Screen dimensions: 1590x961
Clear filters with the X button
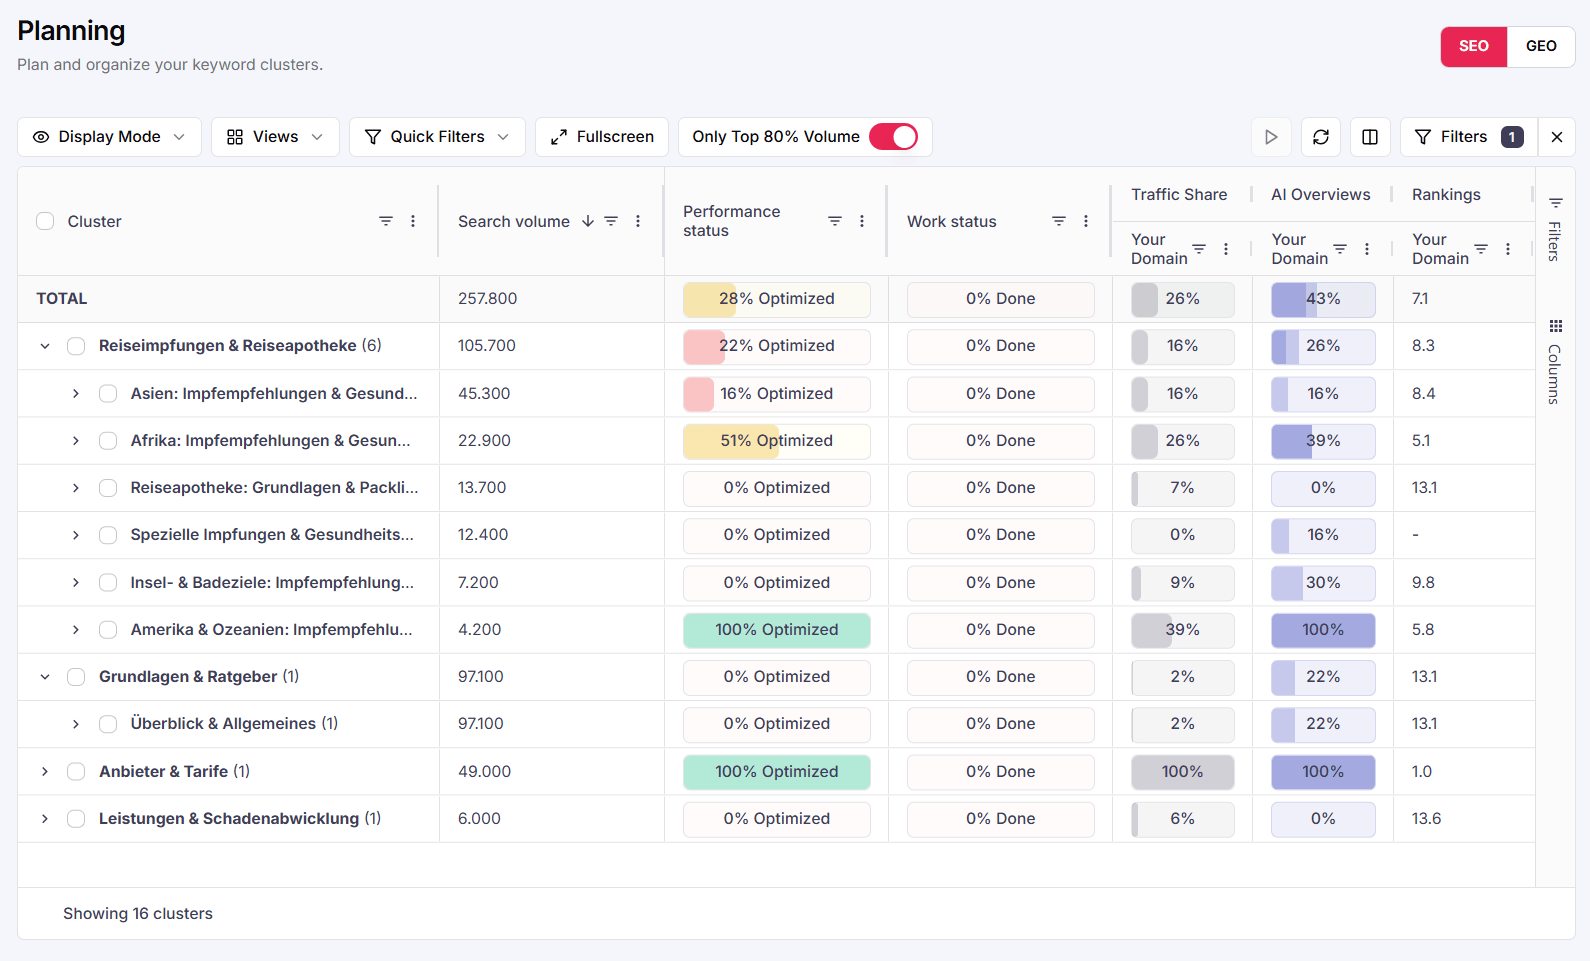(x=1557, y=137)
